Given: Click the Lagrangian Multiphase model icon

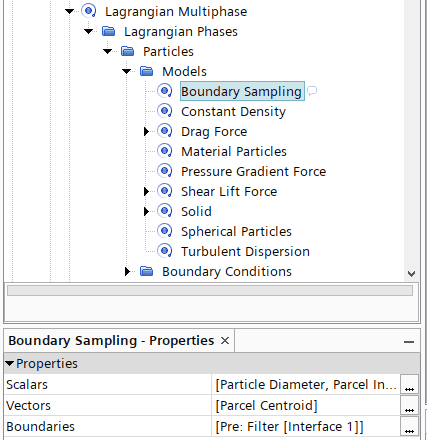Looking at the screenshot, I should tap(89, 11).
